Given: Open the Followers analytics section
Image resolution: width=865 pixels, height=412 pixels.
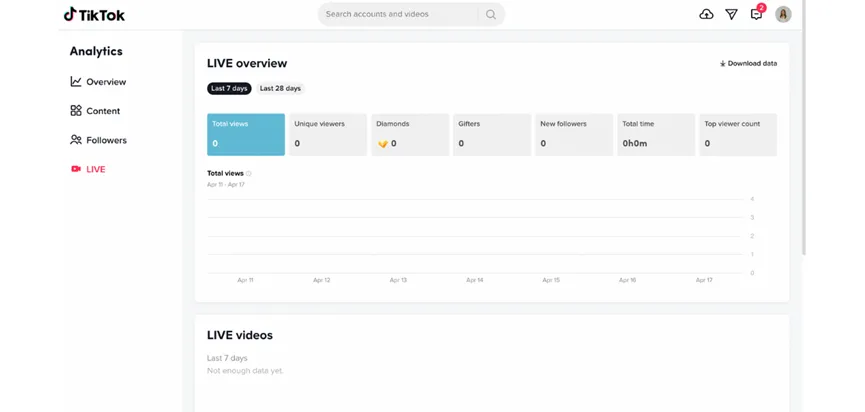Looking at the screenshot, I should point(98,140).
